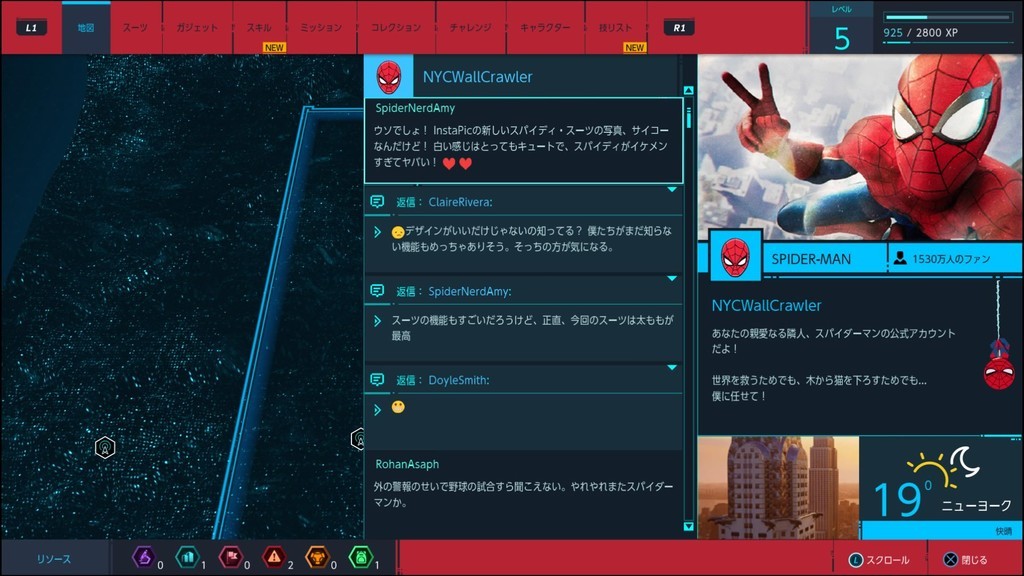Collapse the DoyleSmith reply with its arrow
The image size is (1024, 576).
pyautogui.click(x=671, y=368)
